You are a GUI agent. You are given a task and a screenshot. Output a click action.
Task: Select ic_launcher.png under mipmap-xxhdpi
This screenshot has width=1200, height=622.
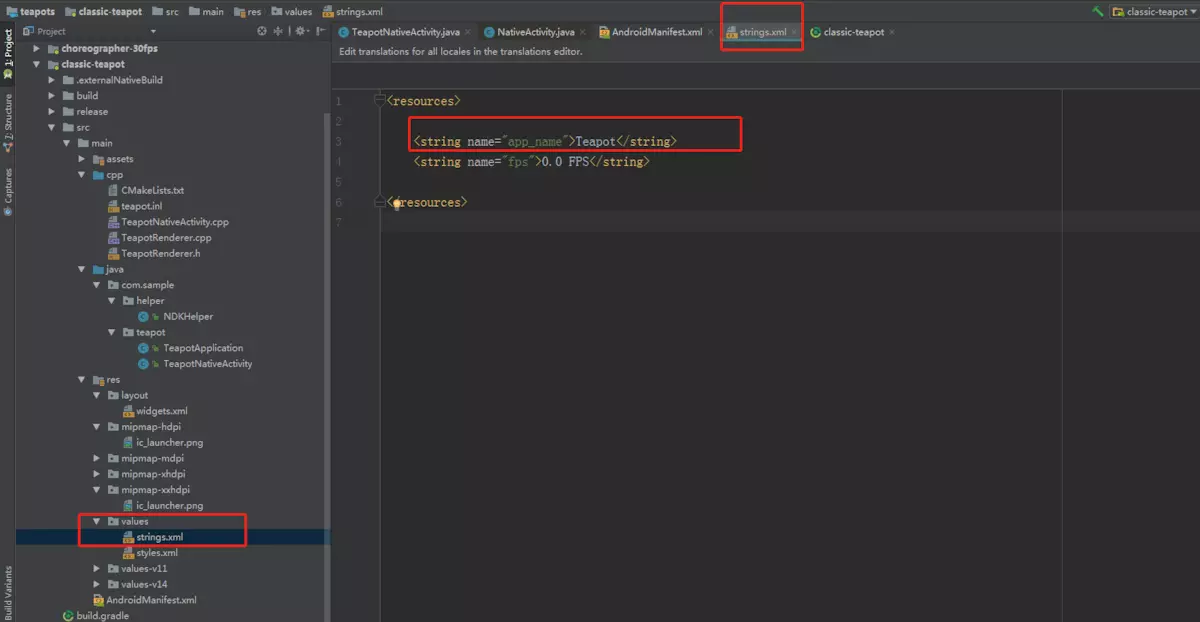(163, 505)
